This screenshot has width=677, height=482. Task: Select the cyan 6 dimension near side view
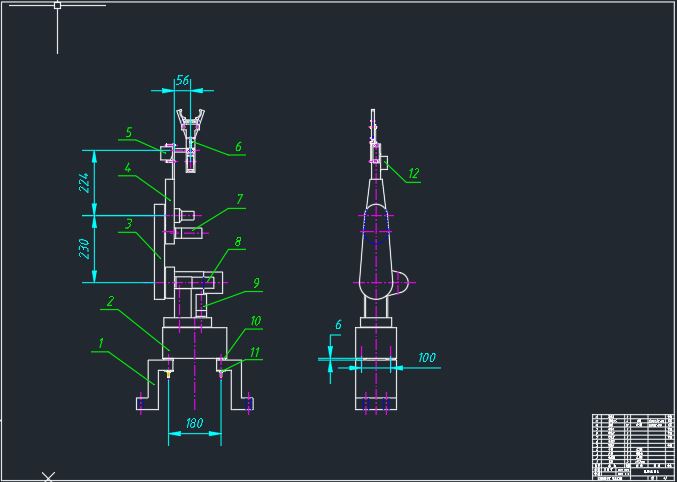tap(338, 324)
